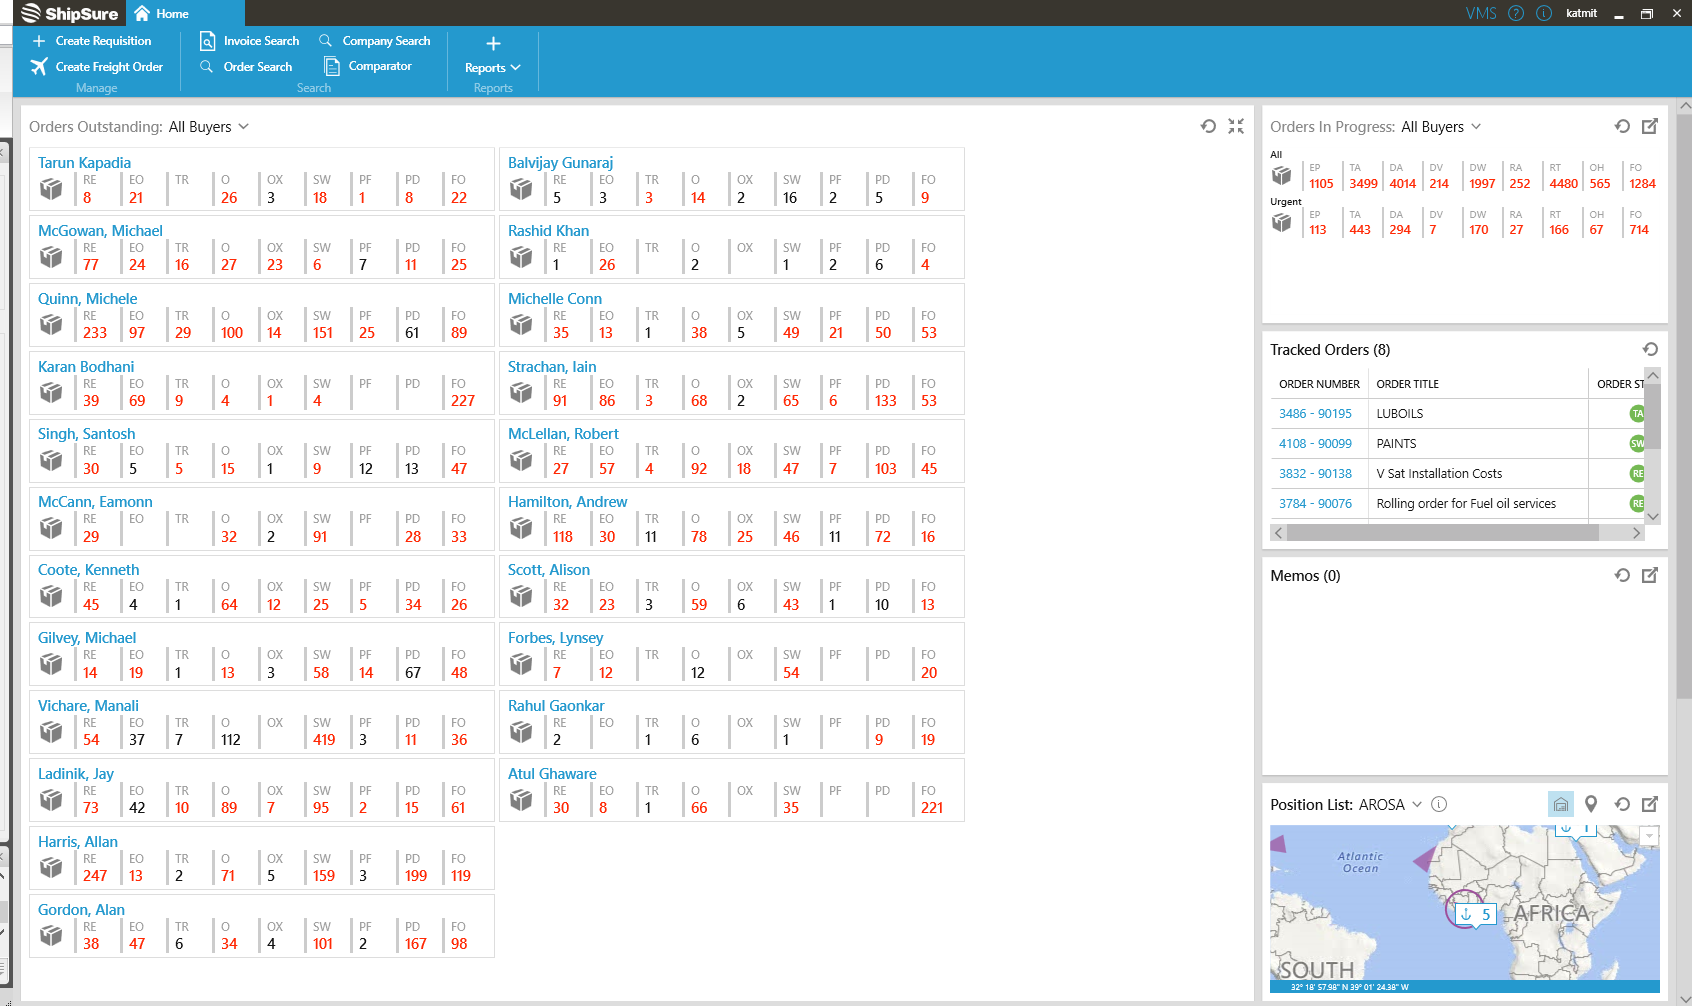Open Invoice Search from the ribbon
Image resolution: width=1692 pixels, height=1006 pixels.
(x=250, y=41)
